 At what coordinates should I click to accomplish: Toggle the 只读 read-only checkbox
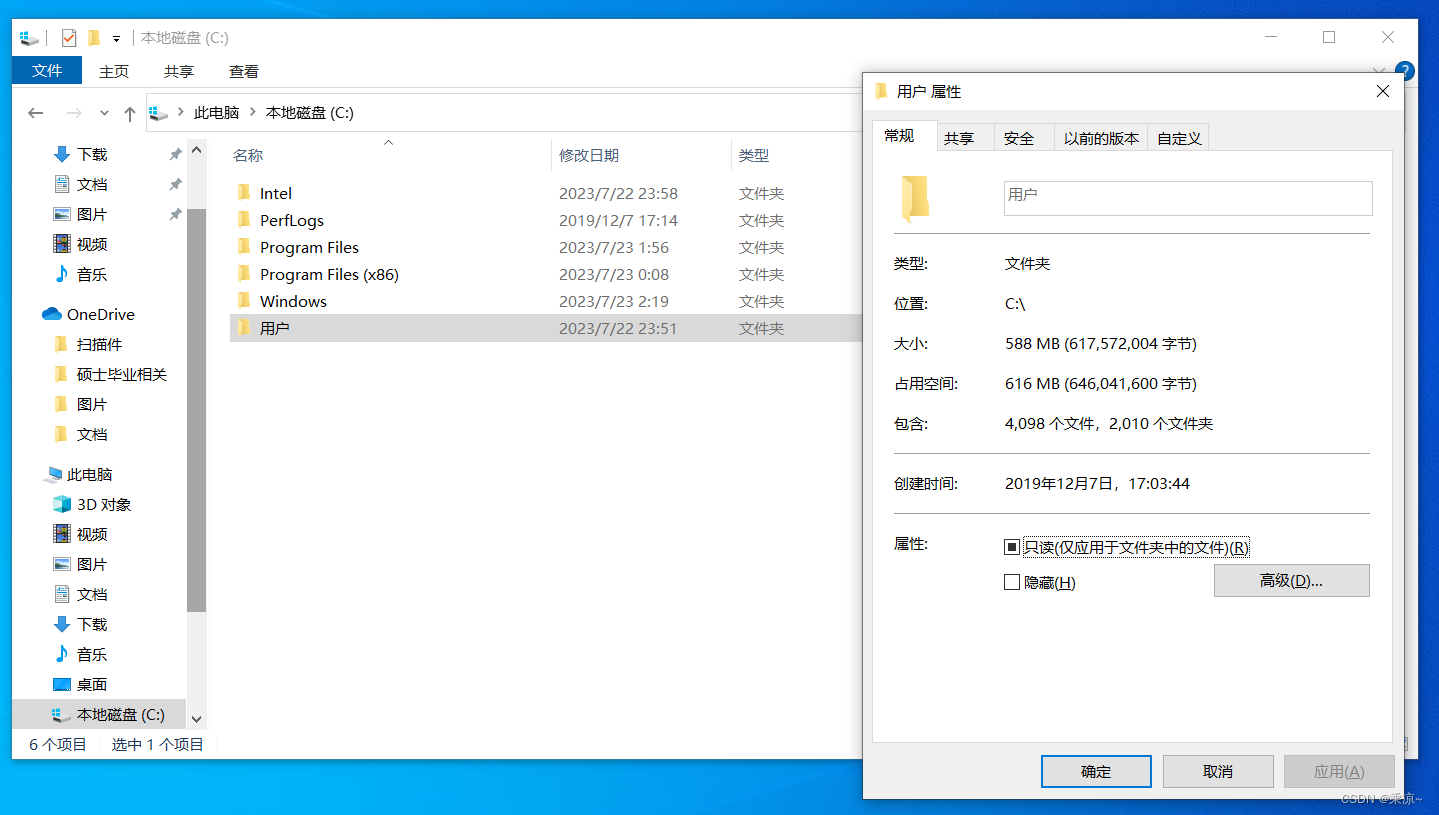tap(1012, 547)
